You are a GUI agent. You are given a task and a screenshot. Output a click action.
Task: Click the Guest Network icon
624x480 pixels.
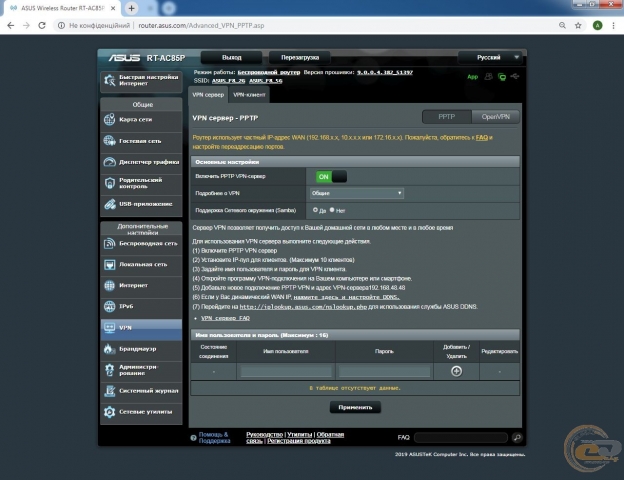[x=109, y=141]
